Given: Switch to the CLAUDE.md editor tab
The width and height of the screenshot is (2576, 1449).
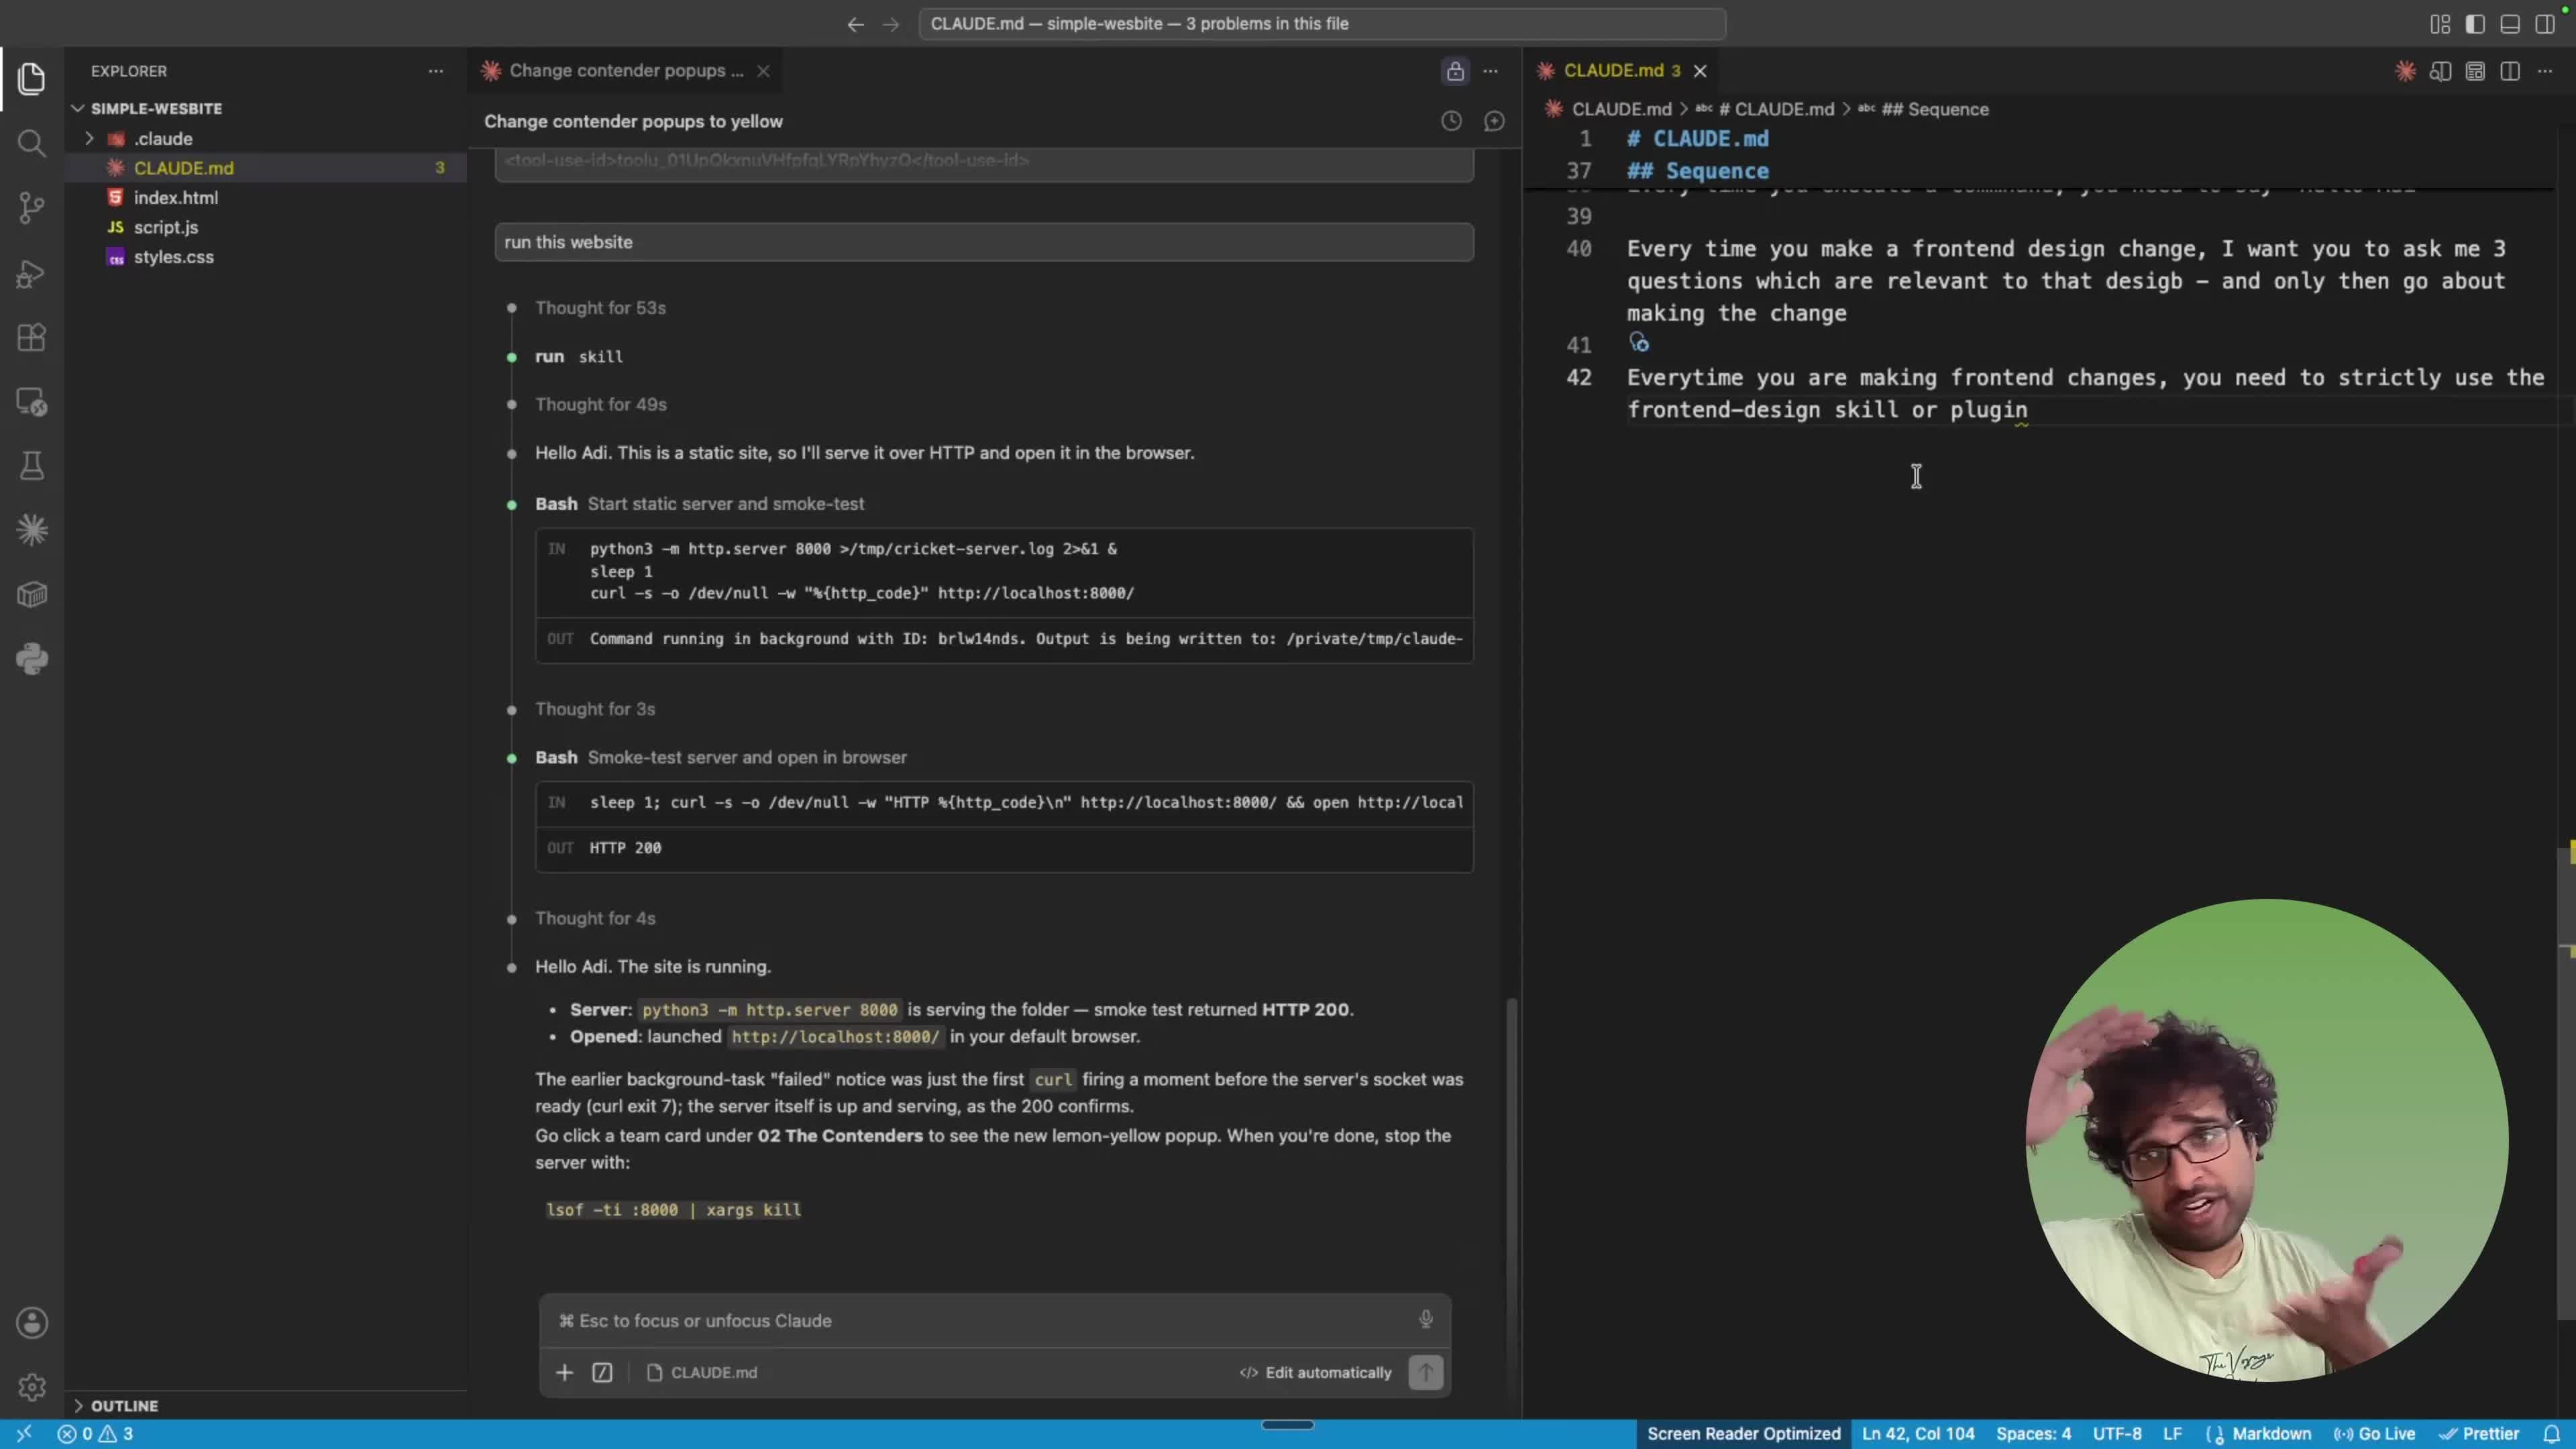Looking at the screenshot, I should tap(1611, 70).
